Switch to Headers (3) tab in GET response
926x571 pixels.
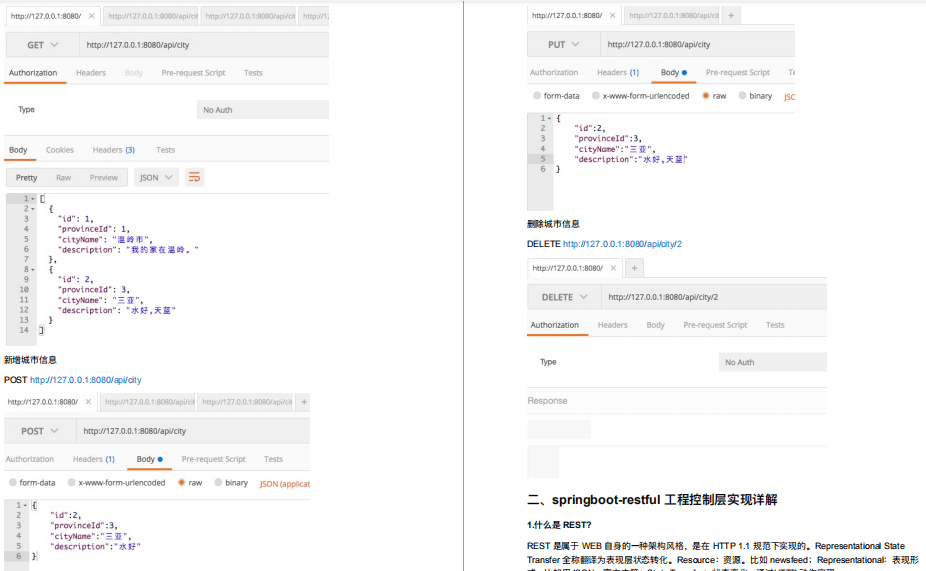click(x=113, y=150)
